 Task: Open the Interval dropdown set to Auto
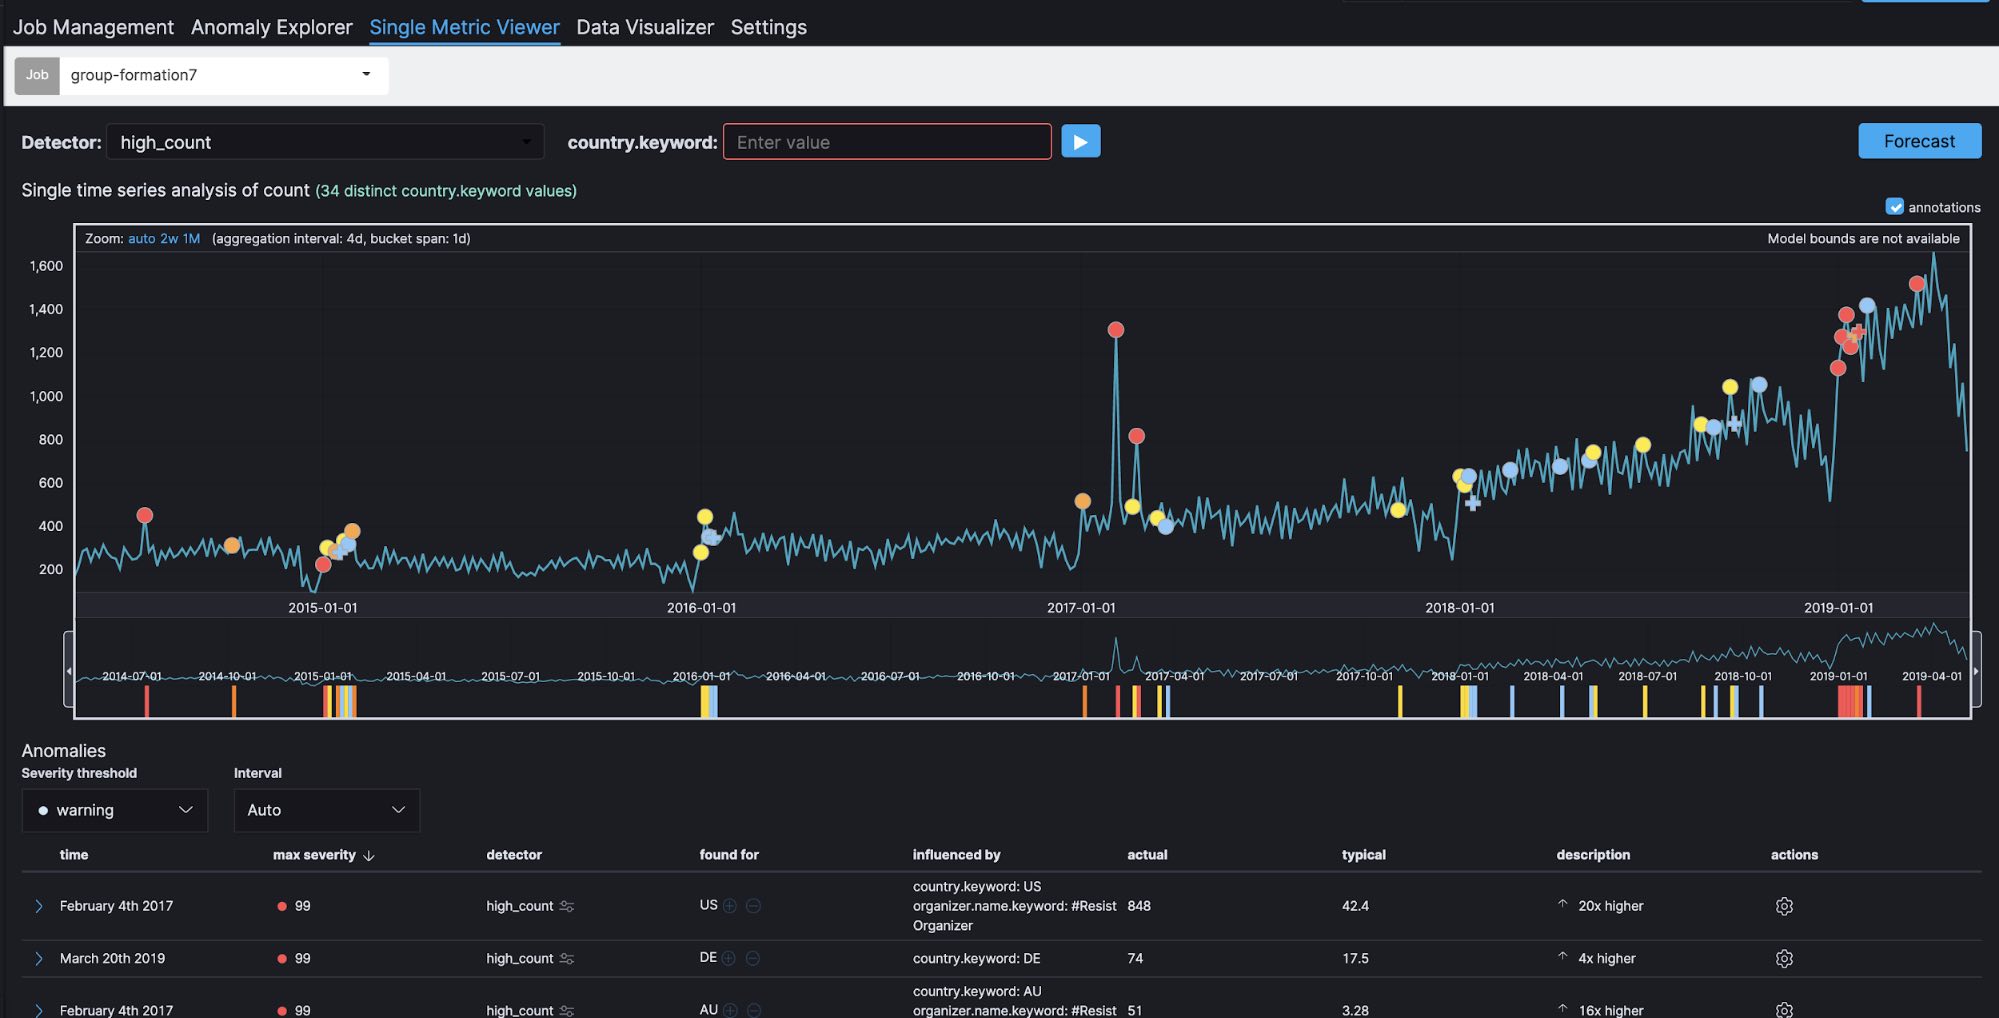click(326, 810)
